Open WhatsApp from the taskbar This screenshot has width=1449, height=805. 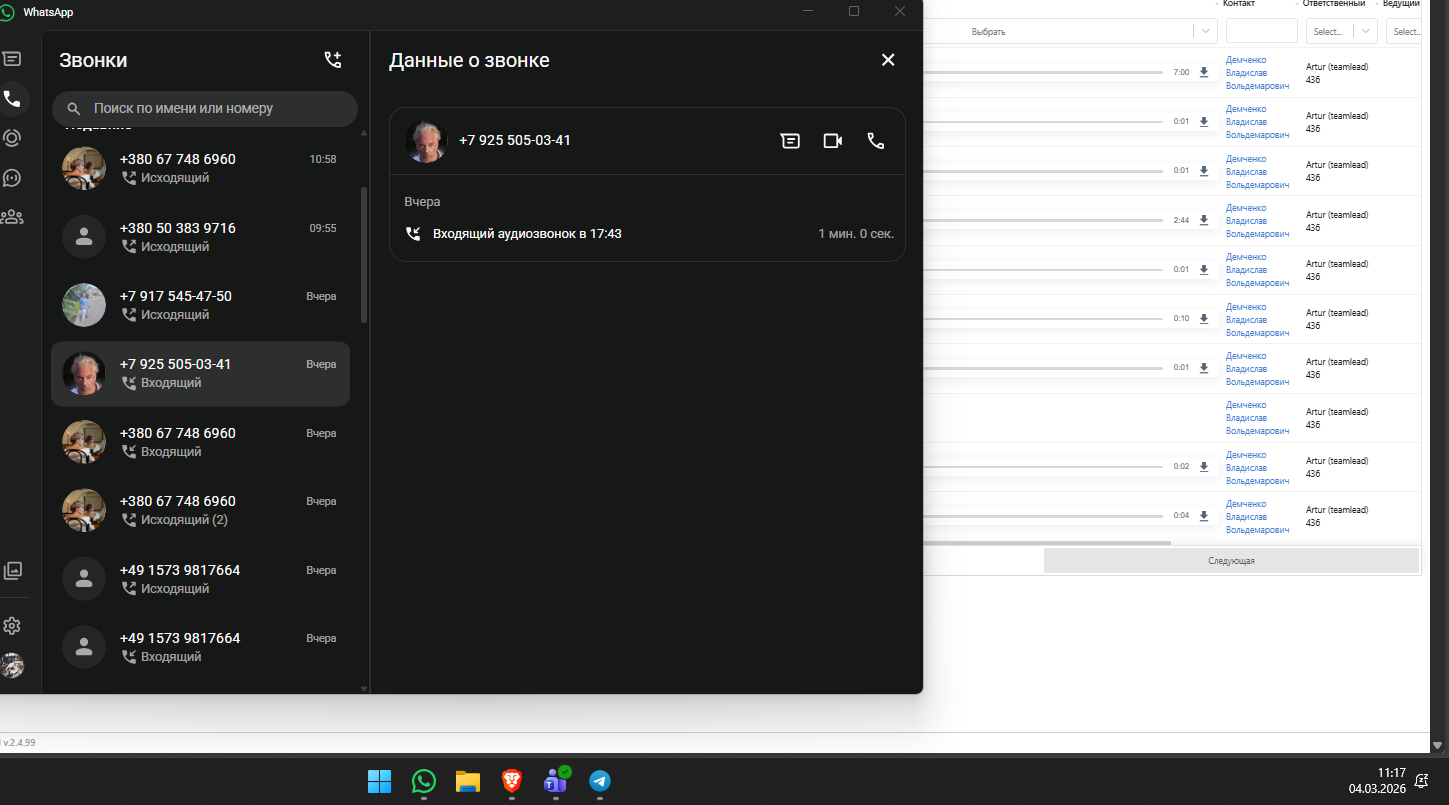(x=424, y=781)
